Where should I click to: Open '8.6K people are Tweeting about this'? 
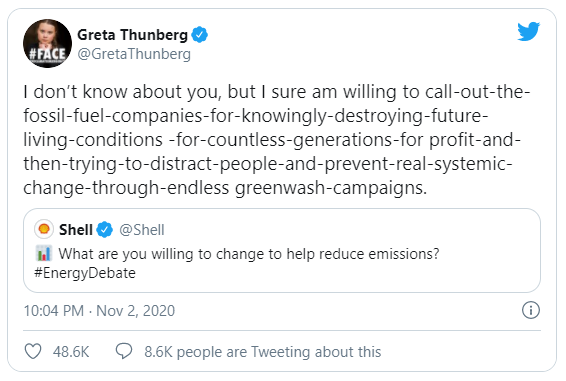262,351
